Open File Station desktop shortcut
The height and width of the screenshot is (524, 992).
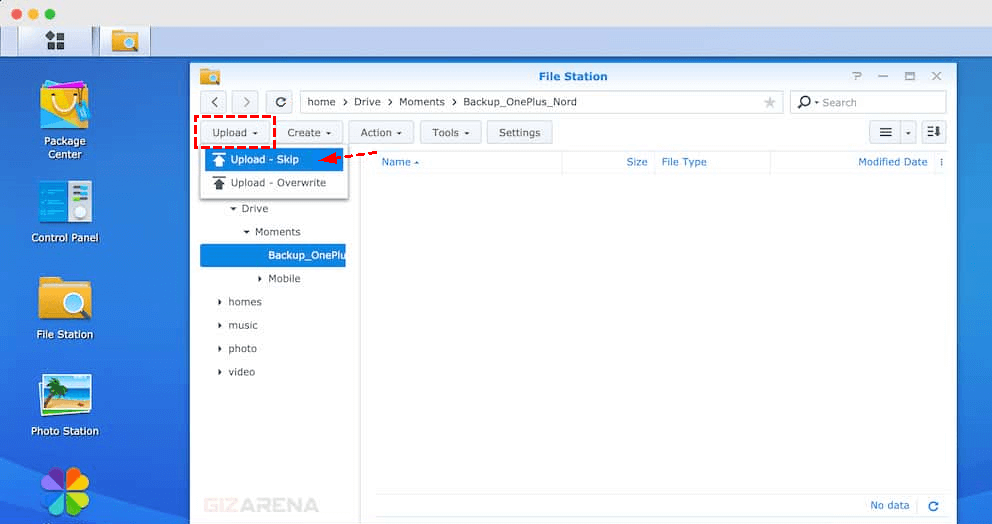click(x=65, y=308)
